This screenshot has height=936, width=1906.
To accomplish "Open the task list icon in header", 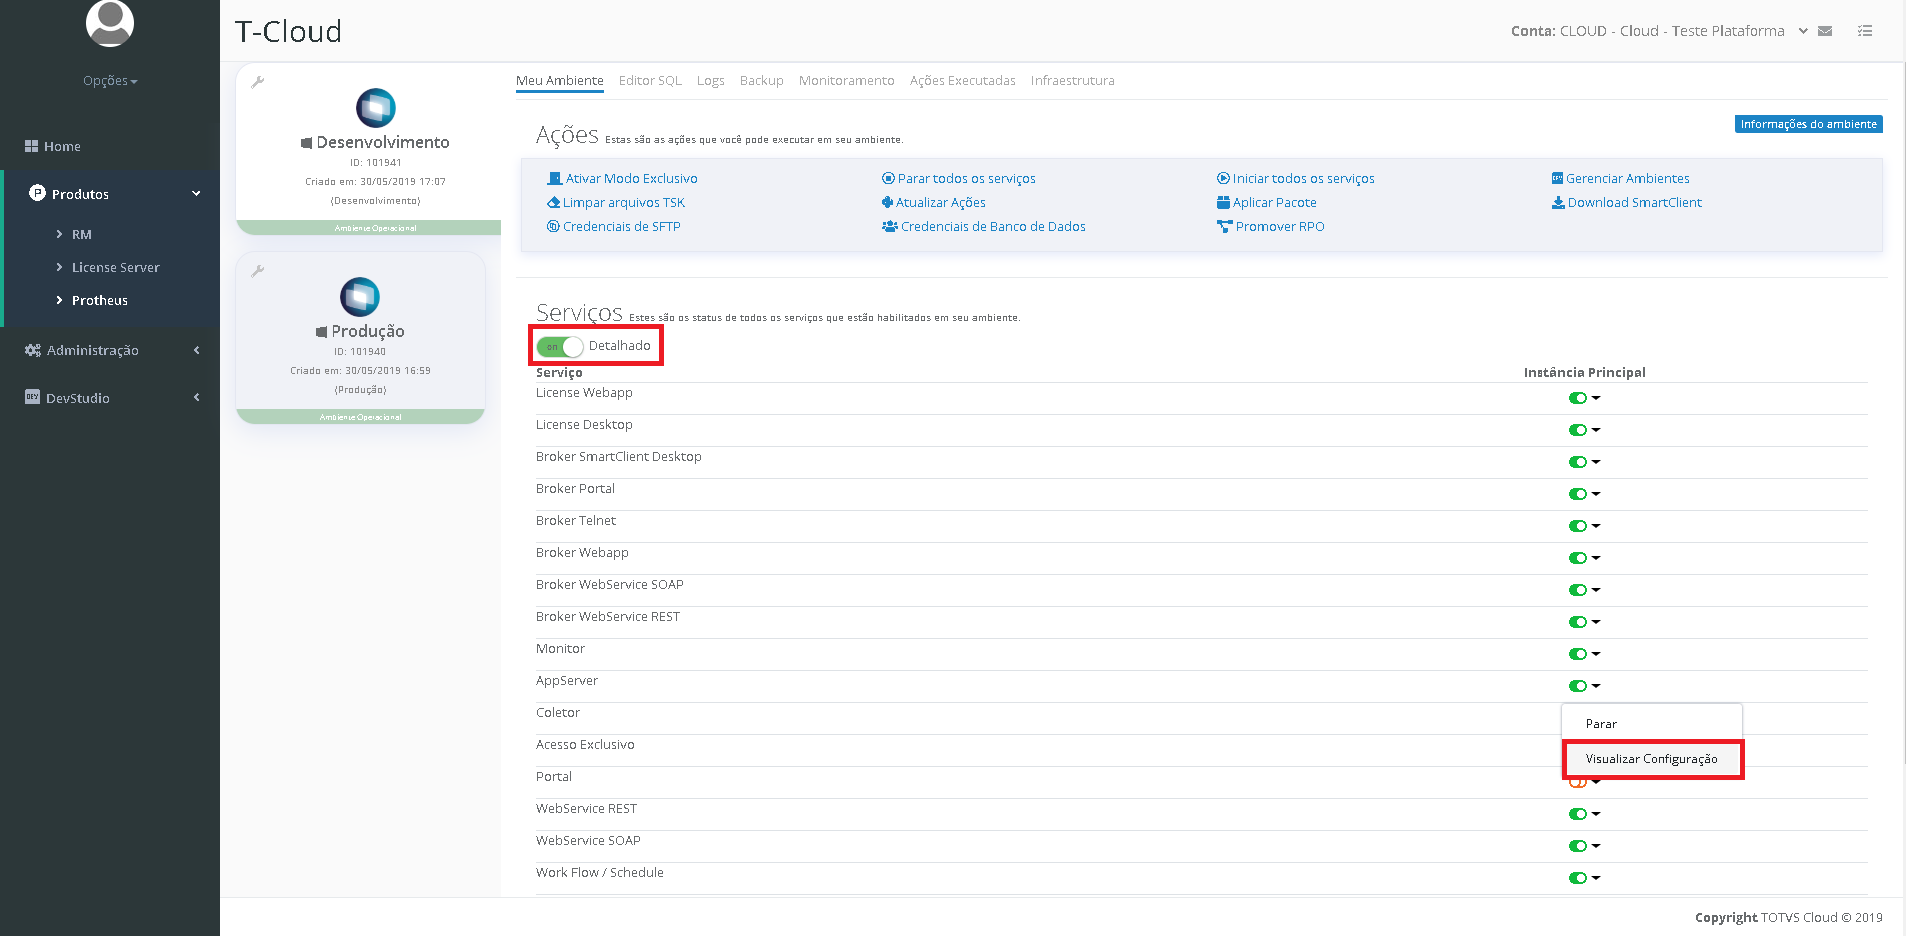I will pos(1865,31).
